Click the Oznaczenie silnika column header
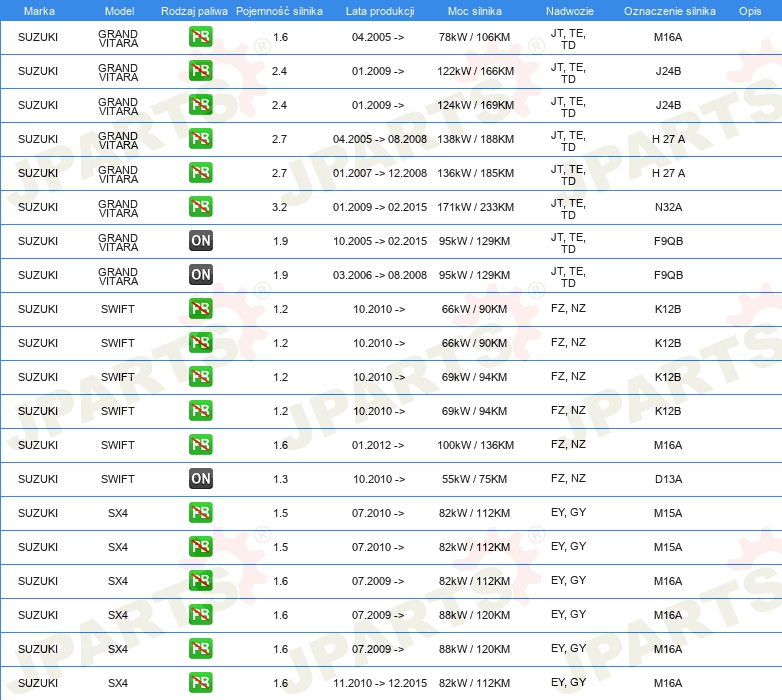 click(670, 11)
